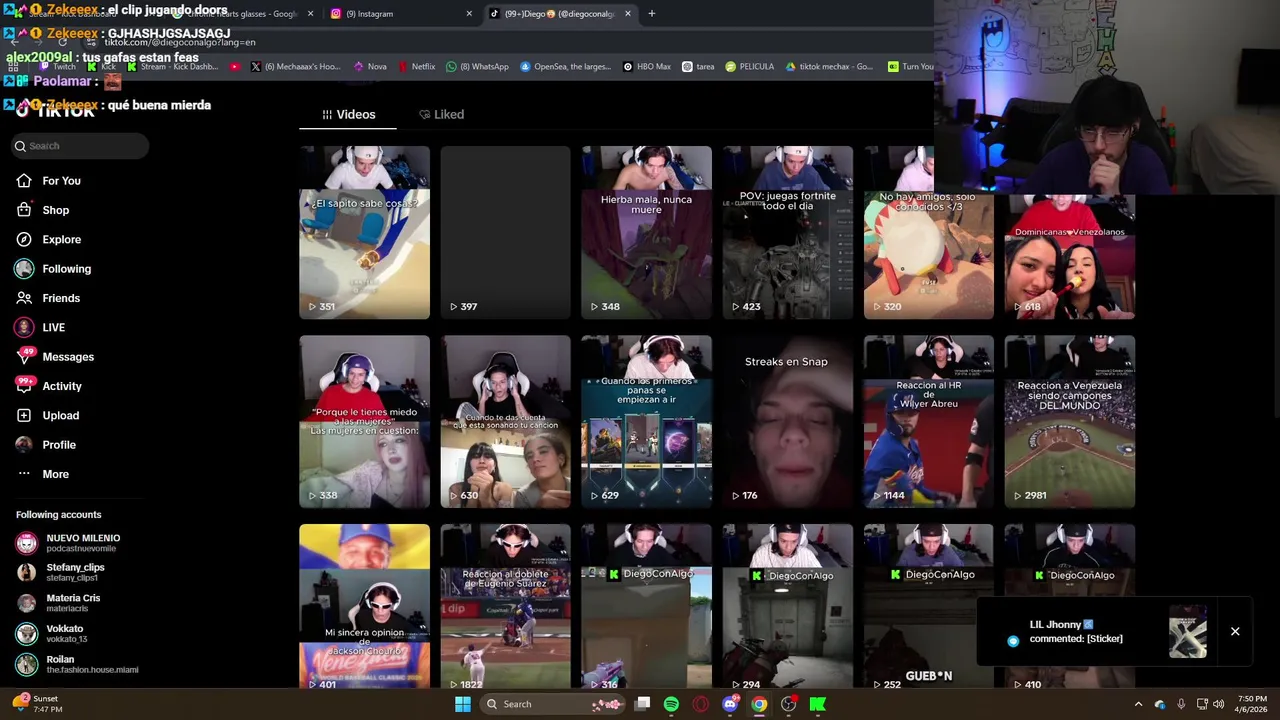Open the OpenSea bookmark
The width and height of the screenshot is (1280, 720).
564,67
